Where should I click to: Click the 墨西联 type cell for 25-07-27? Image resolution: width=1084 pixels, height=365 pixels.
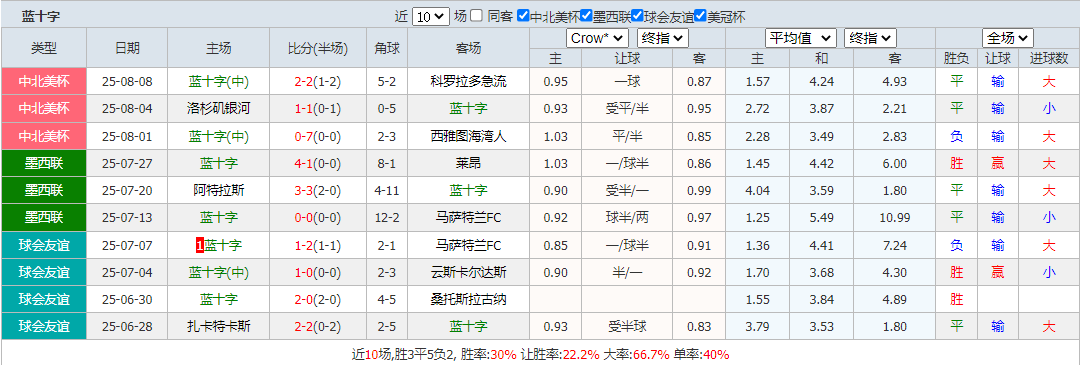(44, 164)
